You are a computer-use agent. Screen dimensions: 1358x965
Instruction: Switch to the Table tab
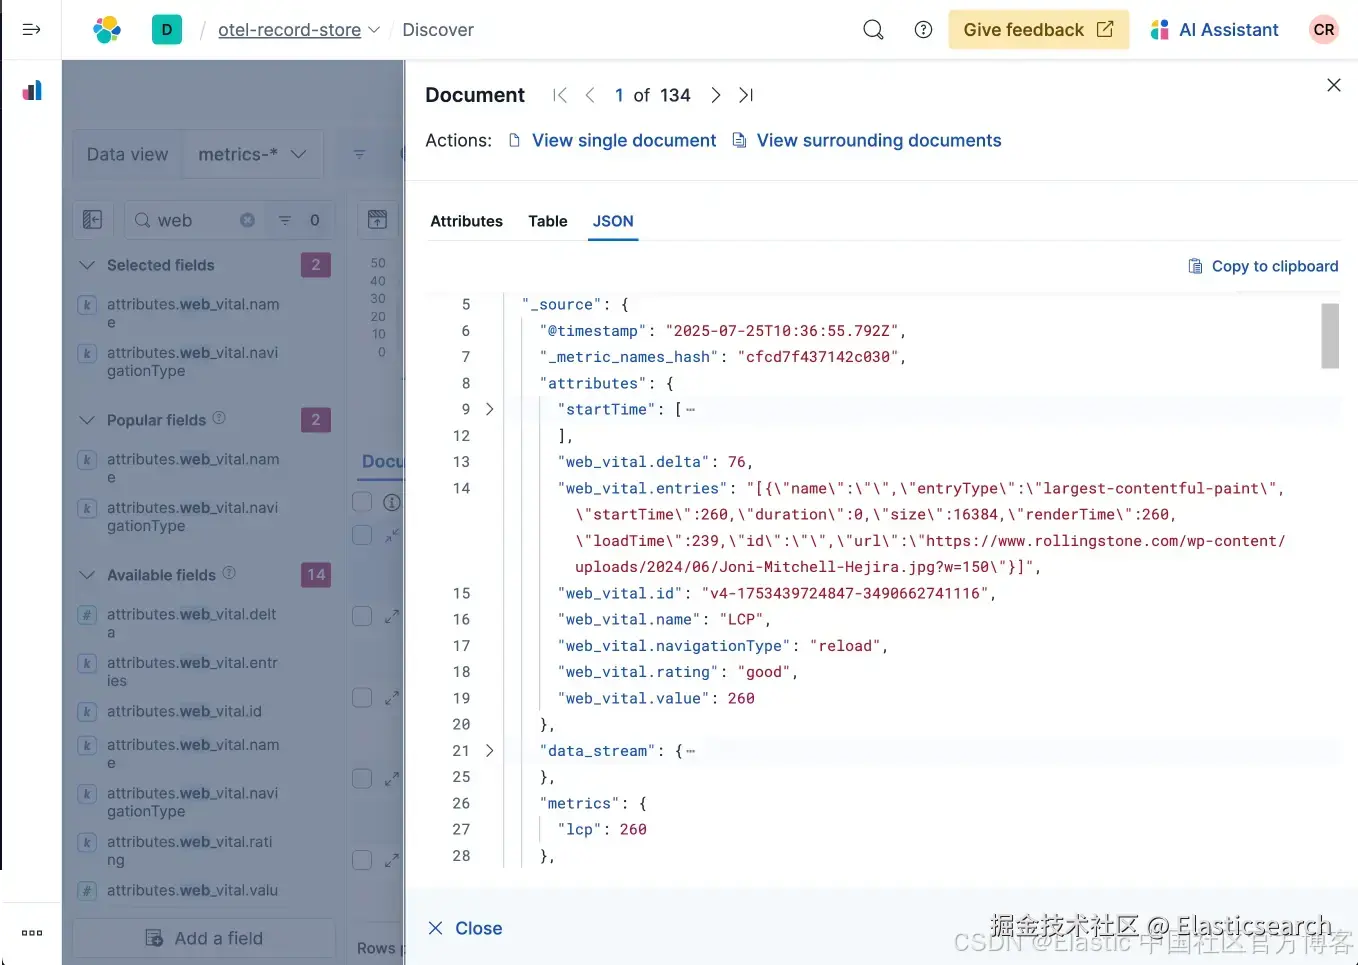(548, 221)
